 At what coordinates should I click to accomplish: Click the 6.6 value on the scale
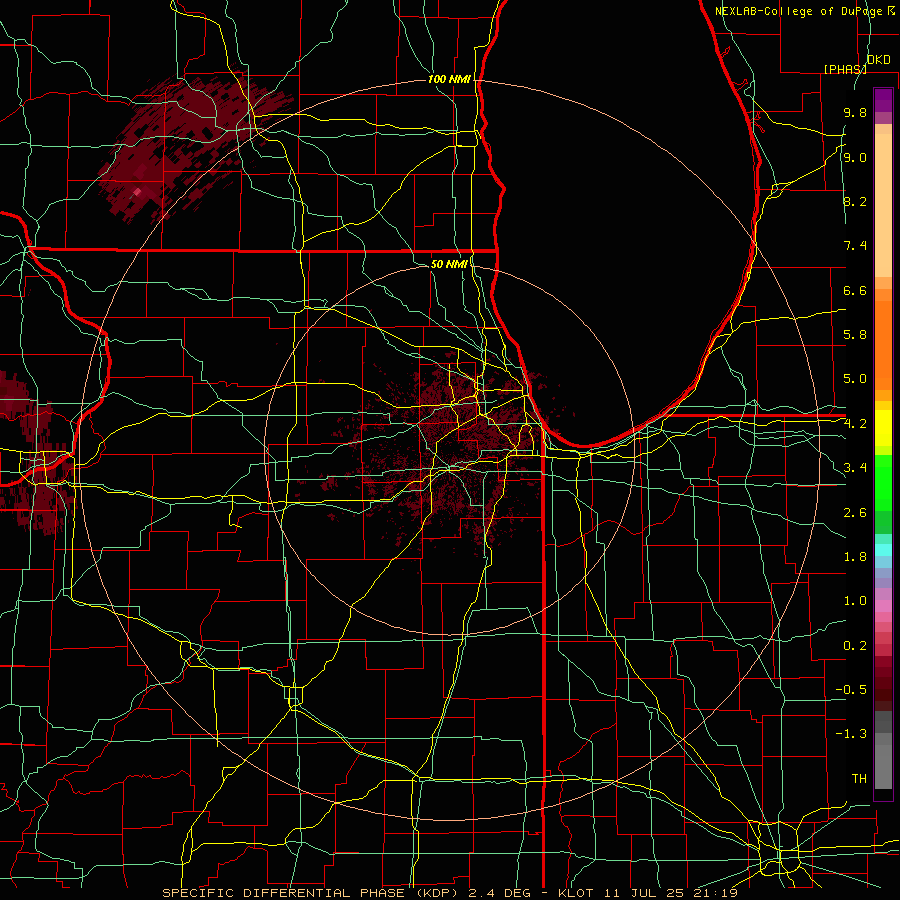click(855, 290)
